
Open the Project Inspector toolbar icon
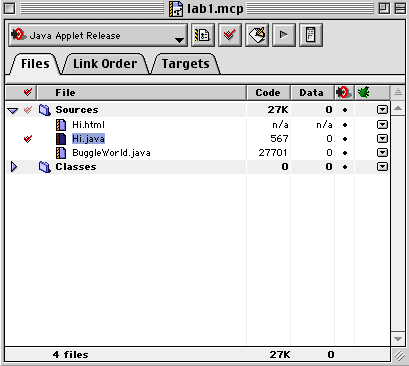pos(311,35)
